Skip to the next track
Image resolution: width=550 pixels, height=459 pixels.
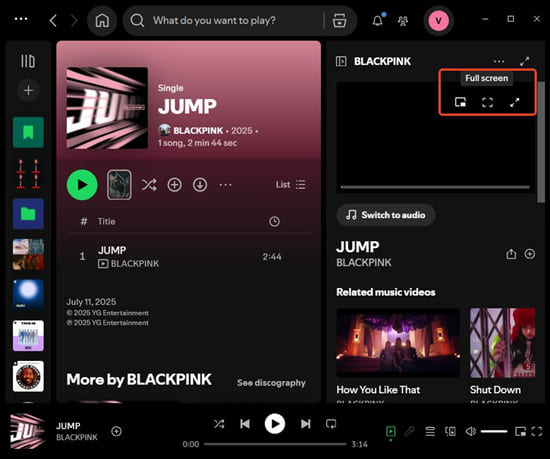point(306,424)
